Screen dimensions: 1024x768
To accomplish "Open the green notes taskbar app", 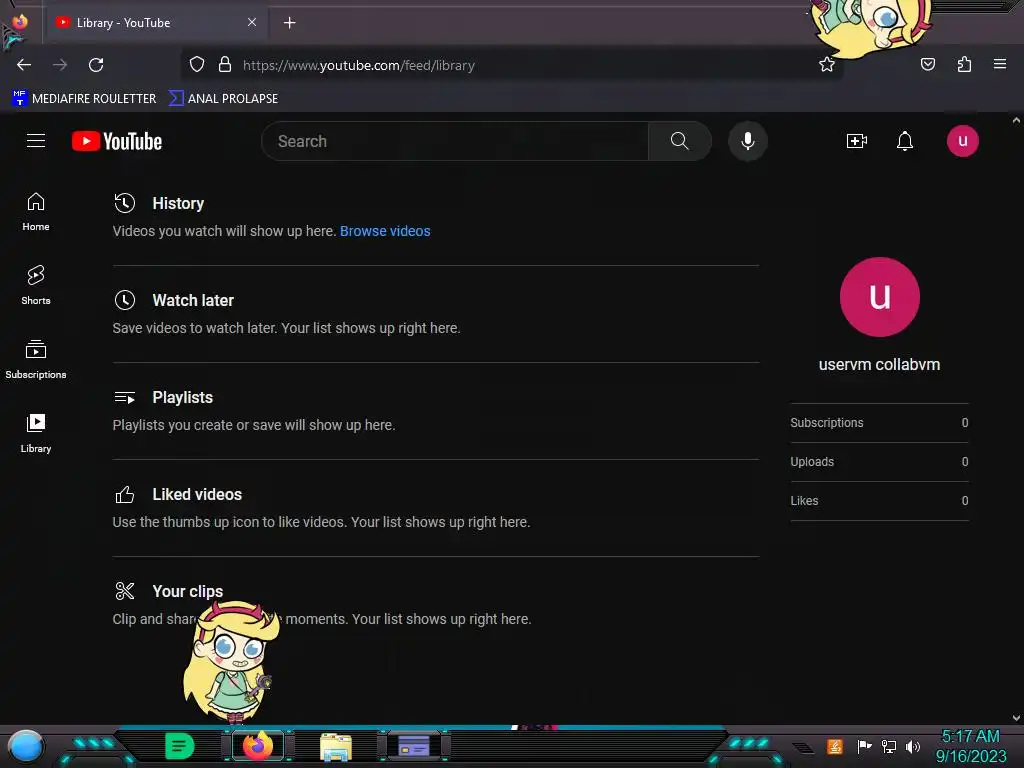I will pos(179,746).
